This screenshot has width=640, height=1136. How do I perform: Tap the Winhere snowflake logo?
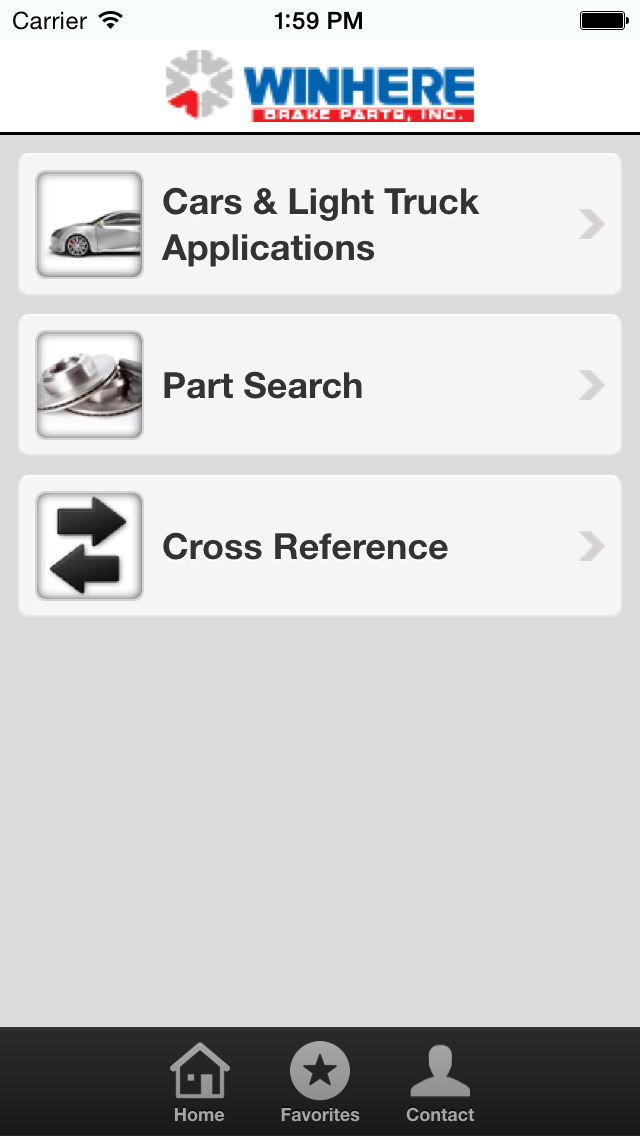197,86
